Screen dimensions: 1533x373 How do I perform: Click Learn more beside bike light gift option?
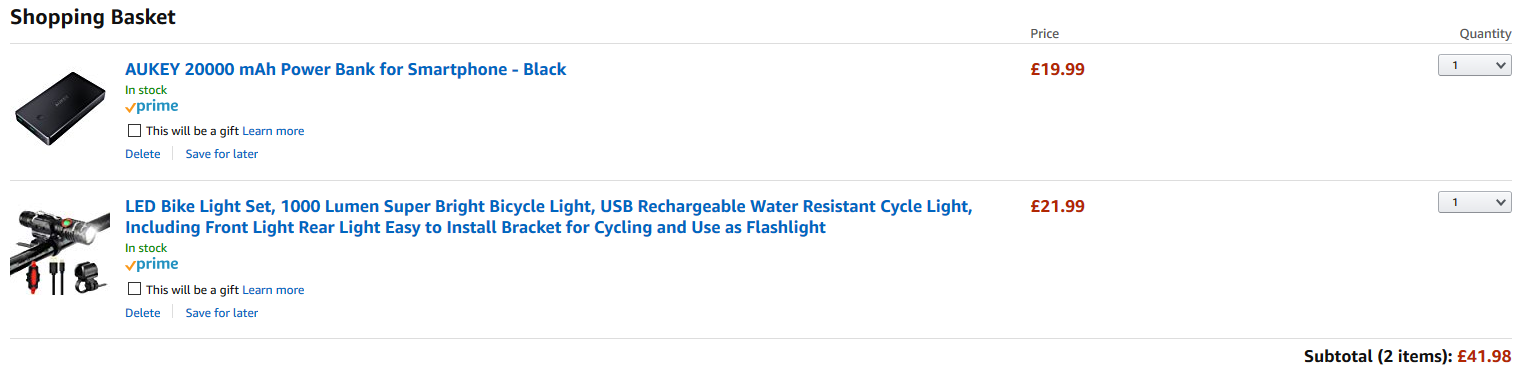(x=273, y=290)
